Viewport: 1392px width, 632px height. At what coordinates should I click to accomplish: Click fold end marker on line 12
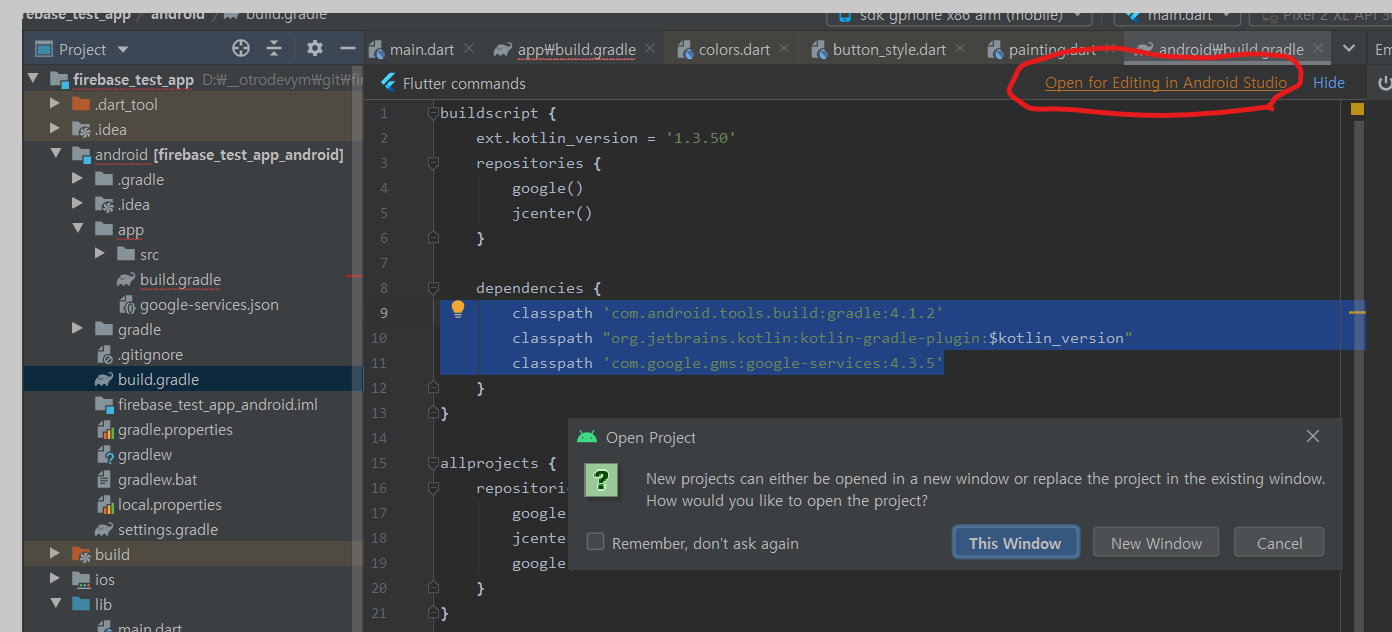[433, 388]
